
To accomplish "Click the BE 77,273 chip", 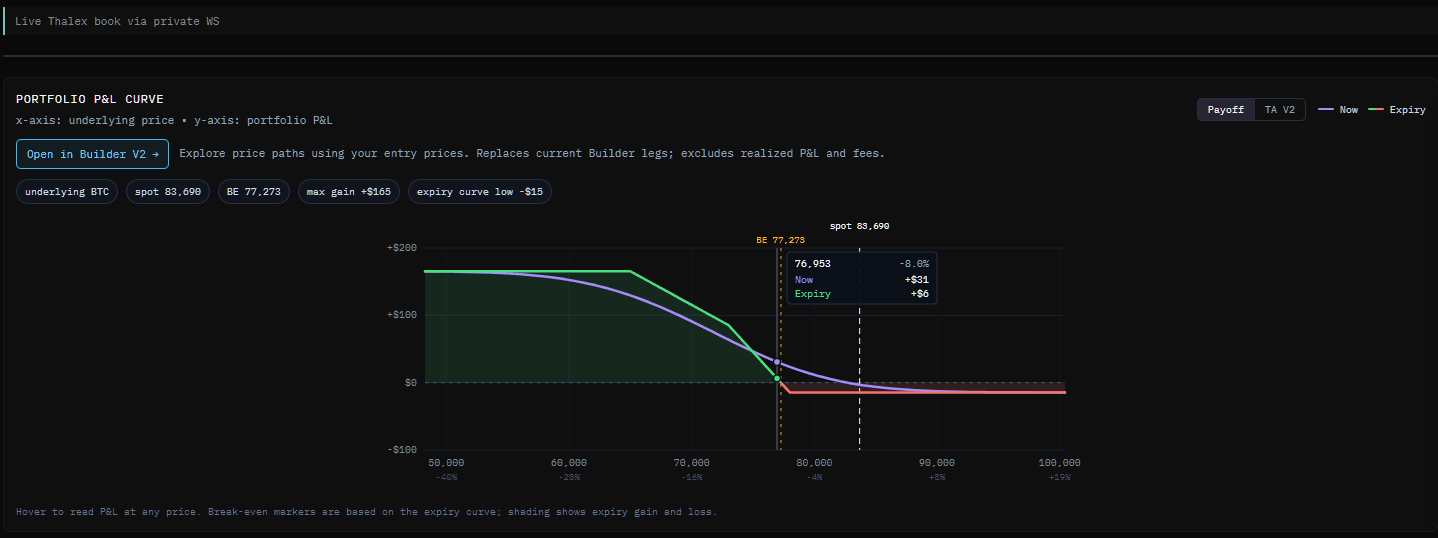I will click(254, 191).
